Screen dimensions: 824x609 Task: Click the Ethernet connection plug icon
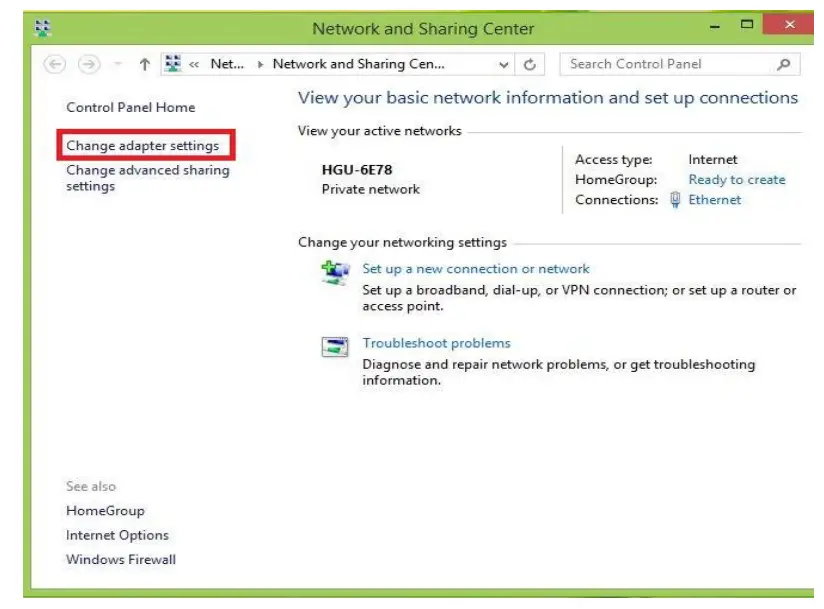pyautogui.click(x=675, y=200)
